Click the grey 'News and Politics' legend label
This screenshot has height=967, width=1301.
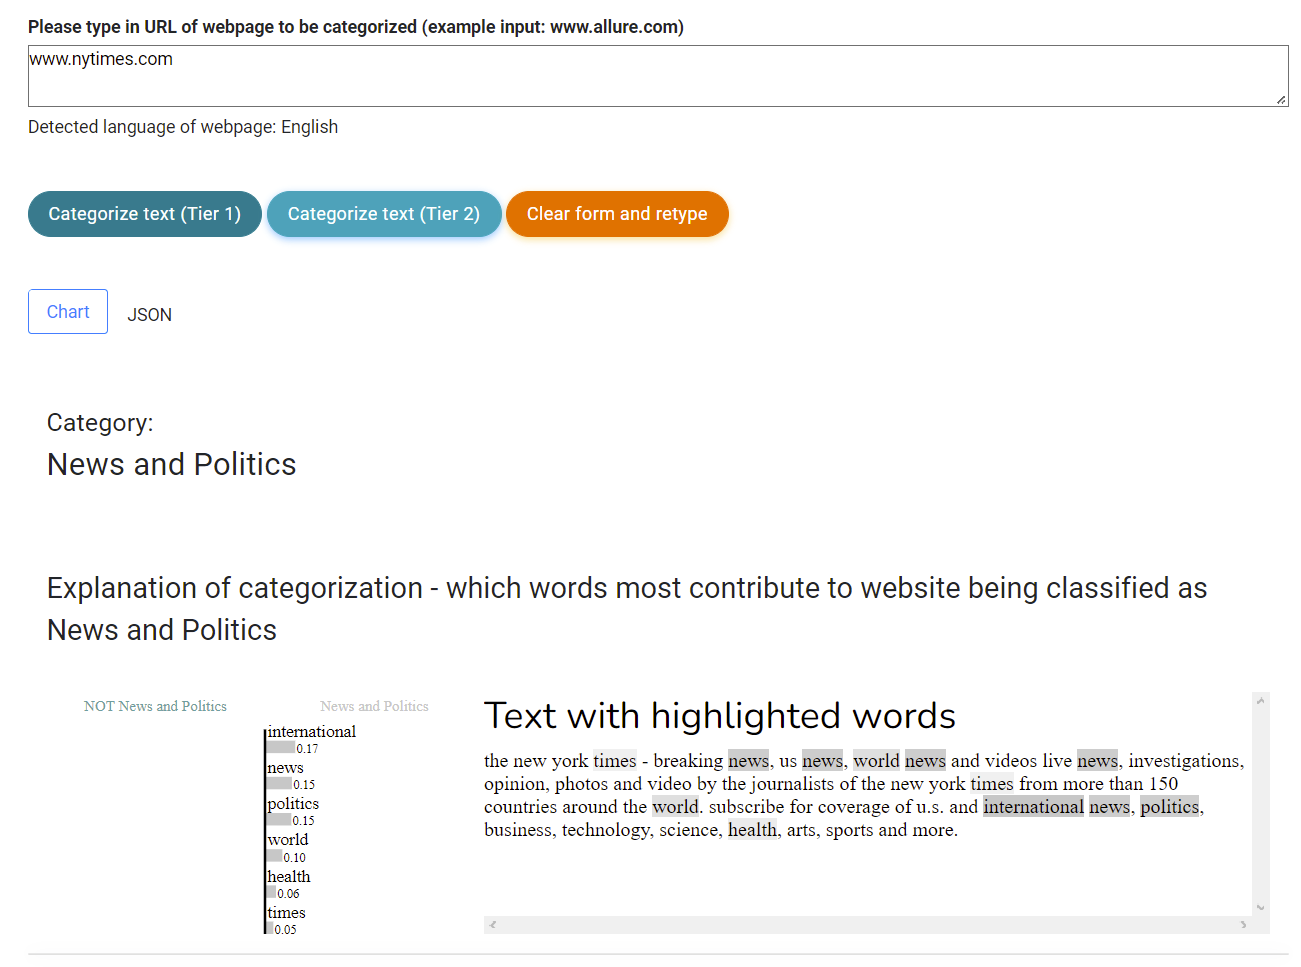coord(374,706)
